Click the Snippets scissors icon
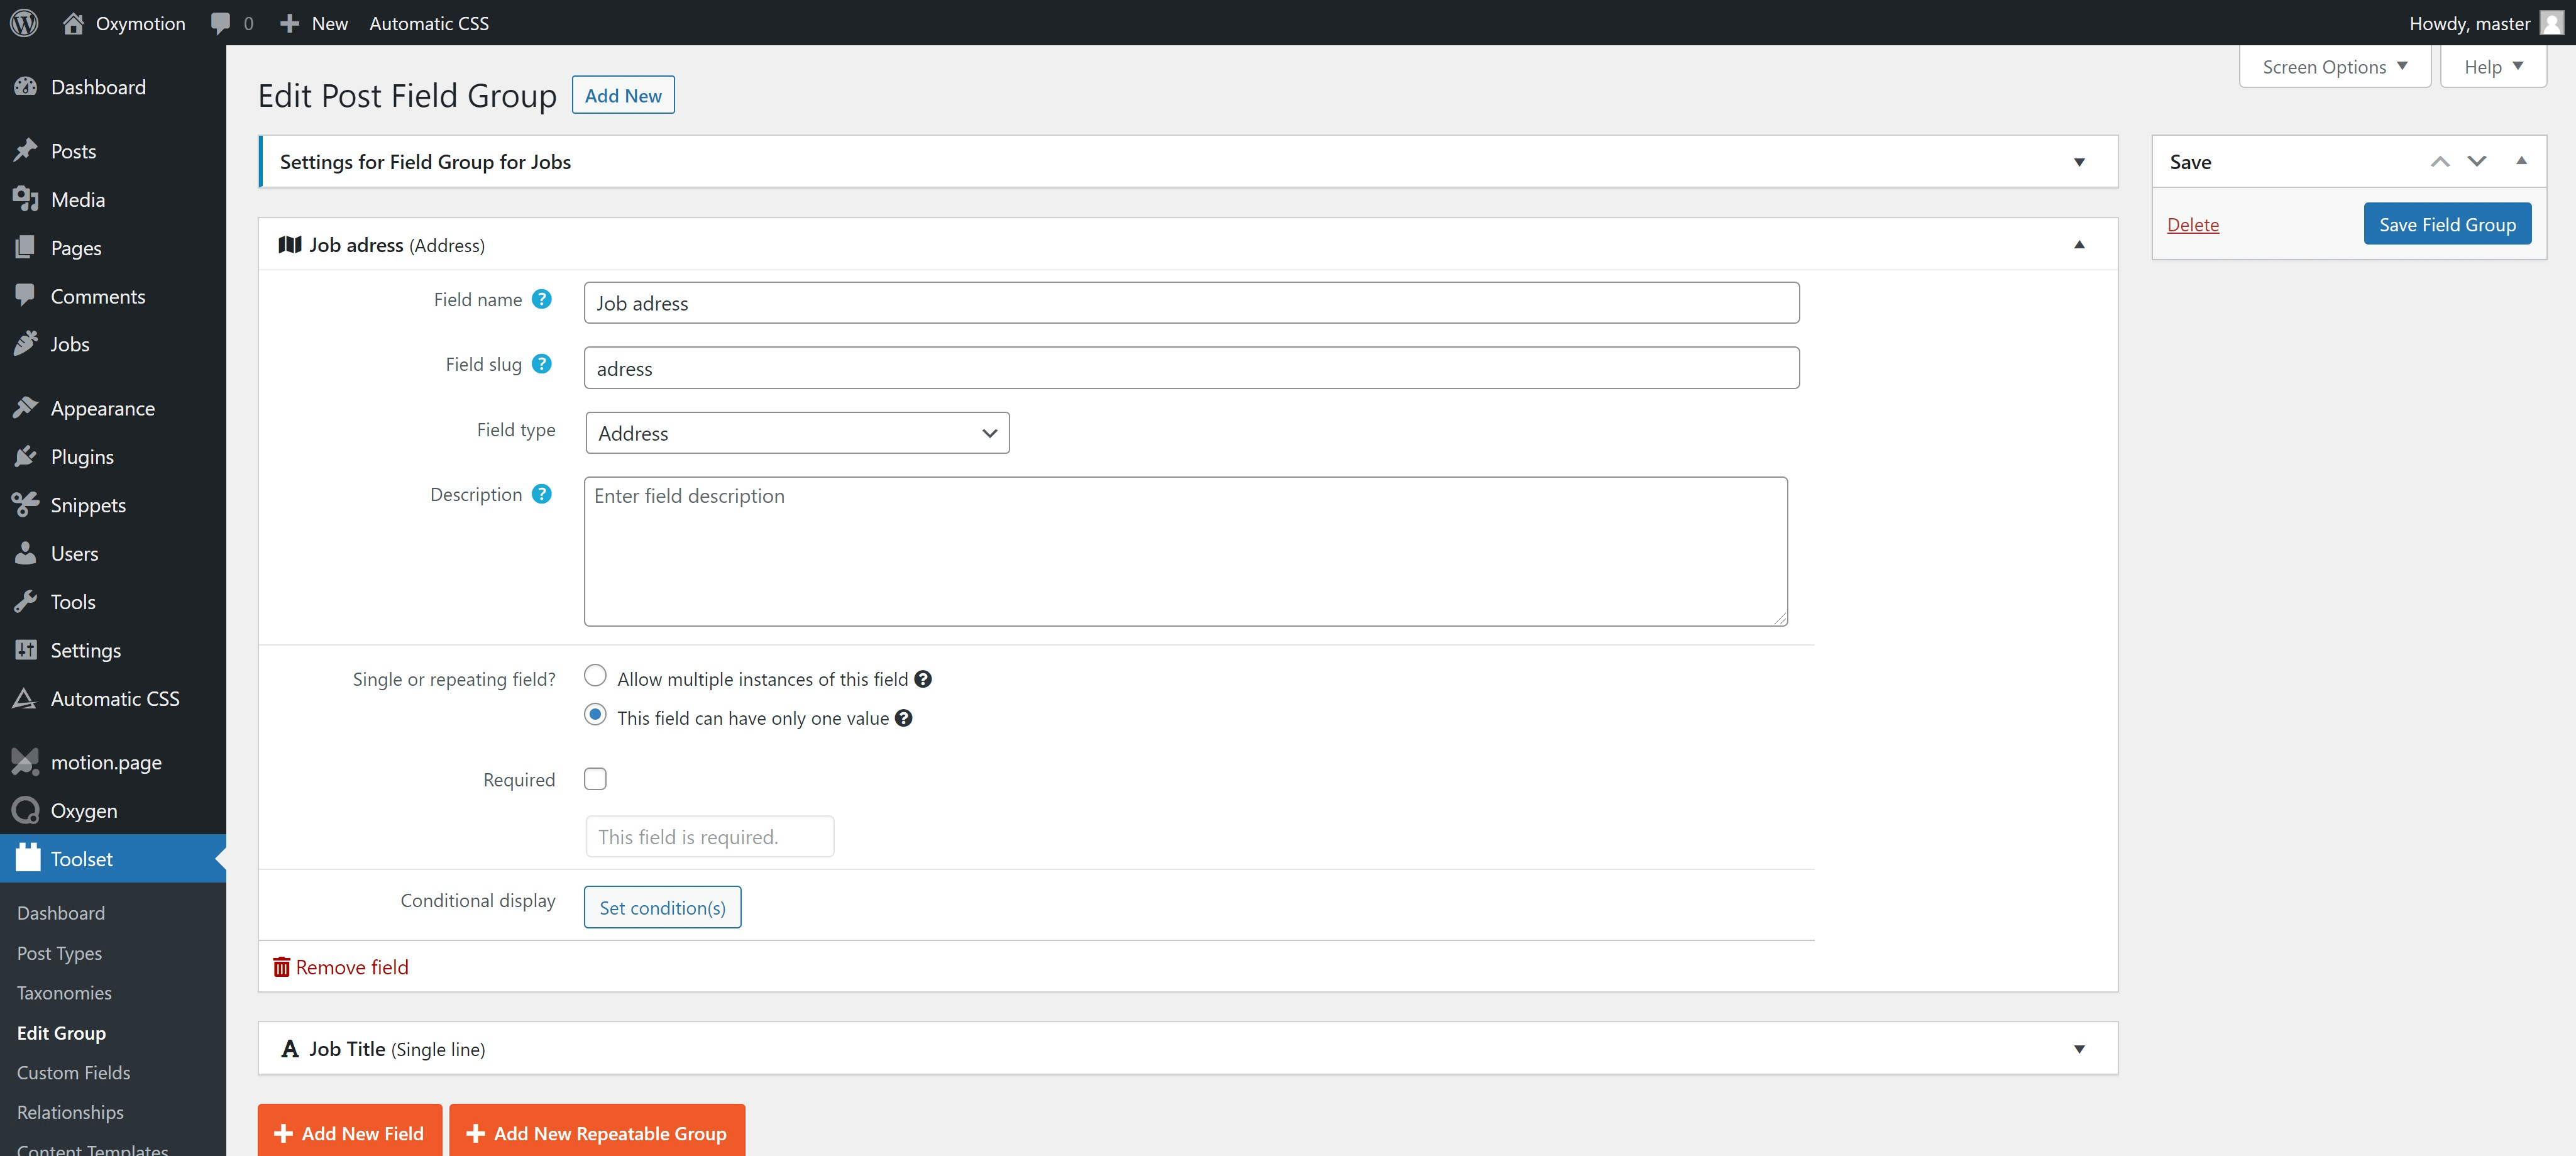 [26, 505]
